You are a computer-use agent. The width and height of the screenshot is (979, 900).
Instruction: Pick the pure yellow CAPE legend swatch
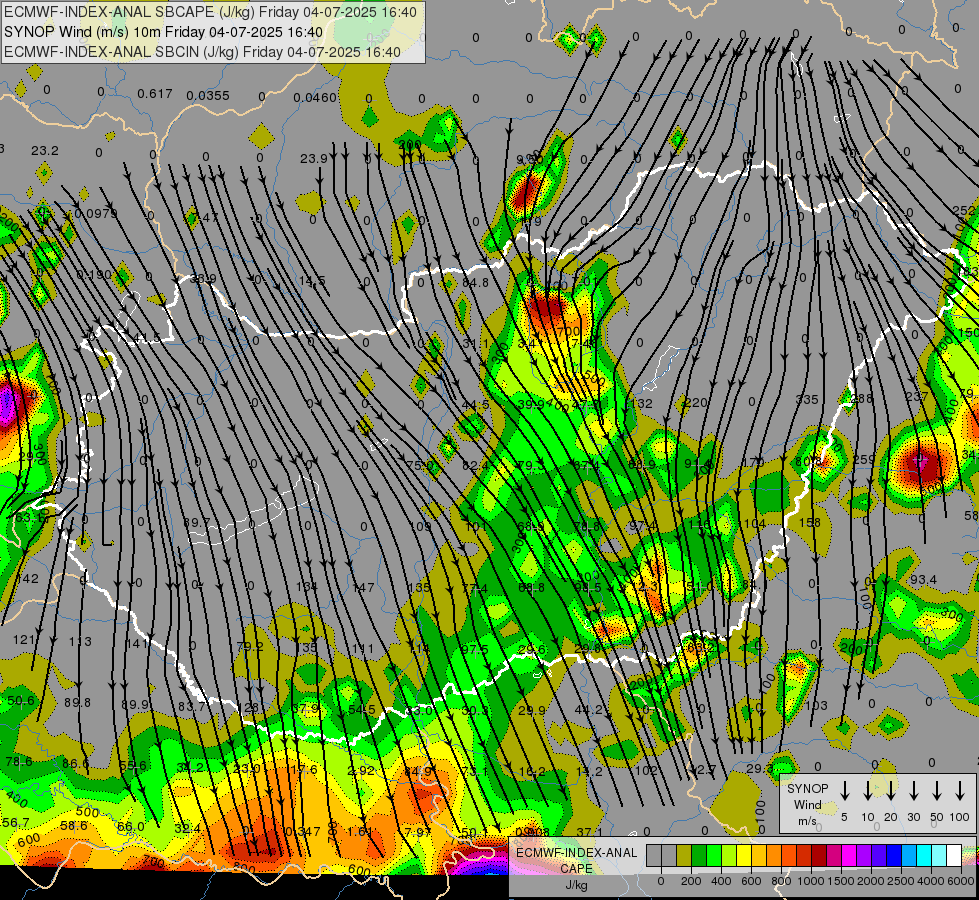[744, 855]
